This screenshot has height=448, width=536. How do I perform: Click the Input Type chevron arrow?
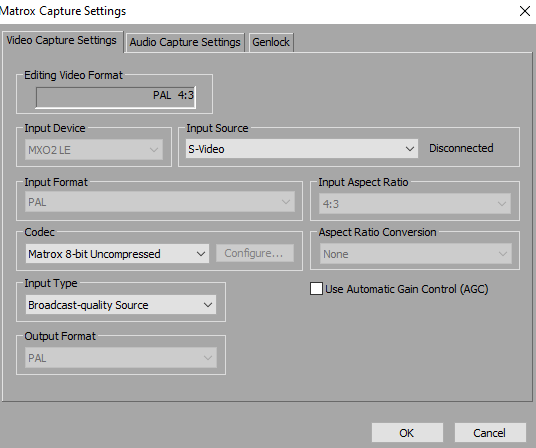coord(208,304)
